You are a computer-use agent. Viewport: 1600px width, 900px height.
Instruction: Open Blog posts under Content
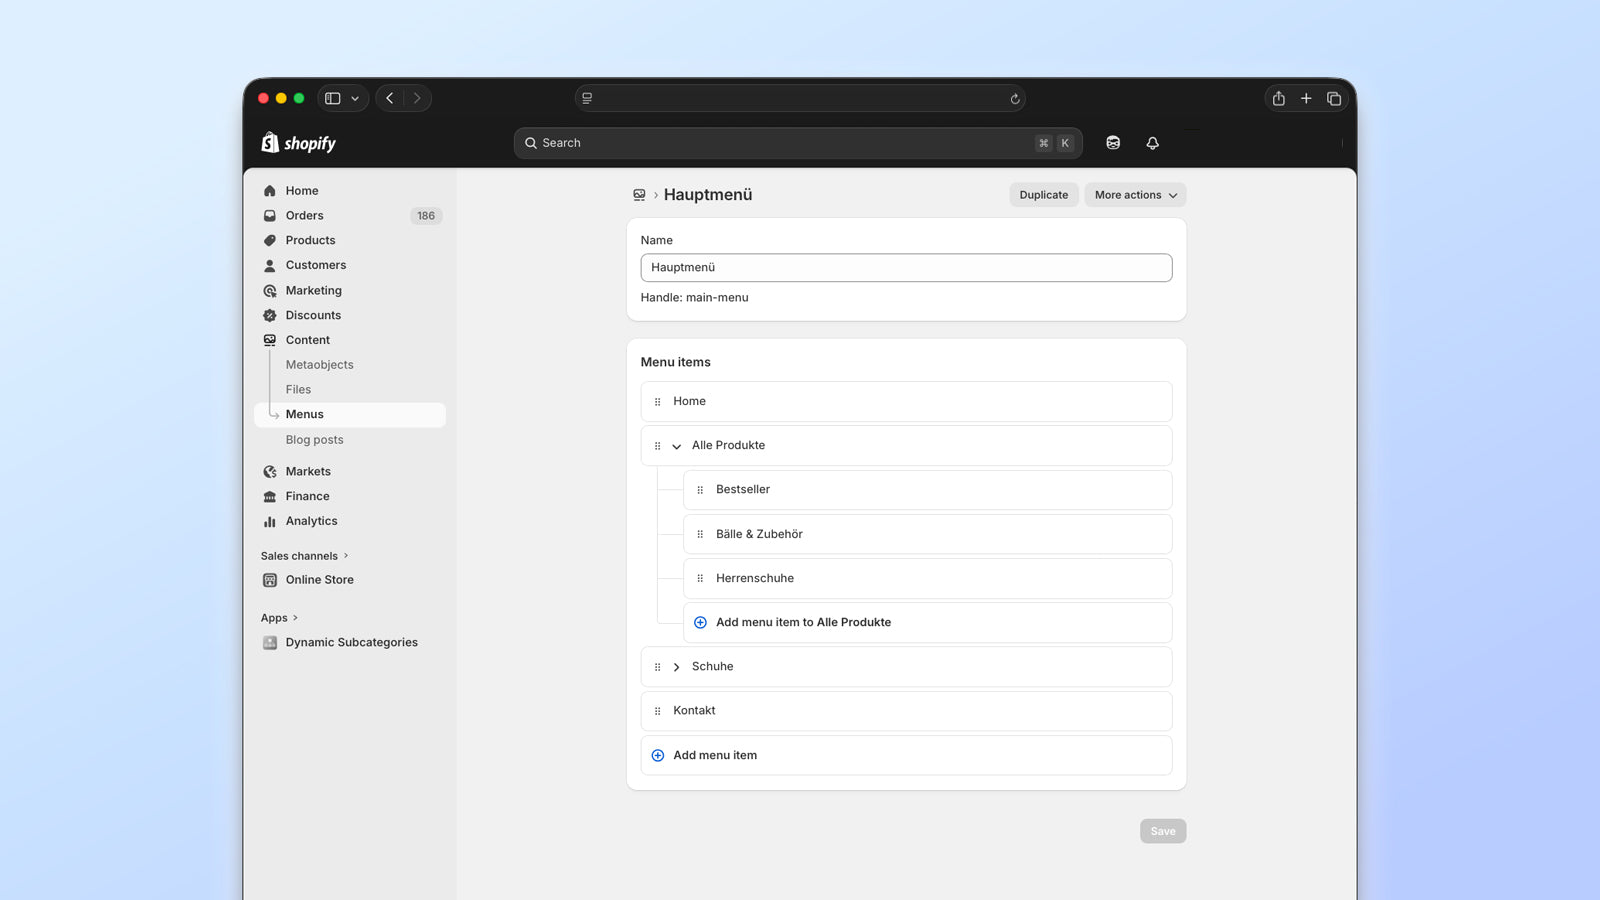(x=314, y=439)
